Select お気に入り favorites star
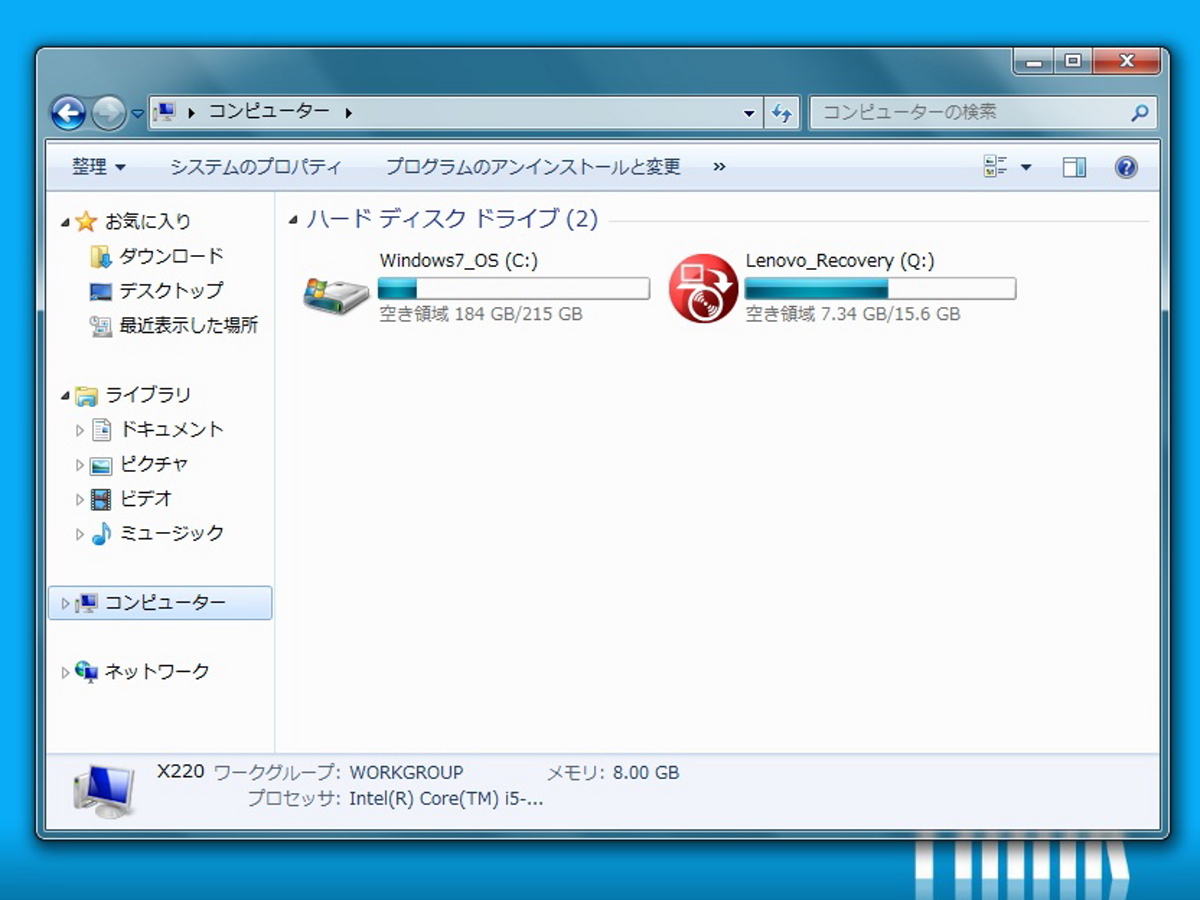The image size is (1200, 900). click(86, 221)
